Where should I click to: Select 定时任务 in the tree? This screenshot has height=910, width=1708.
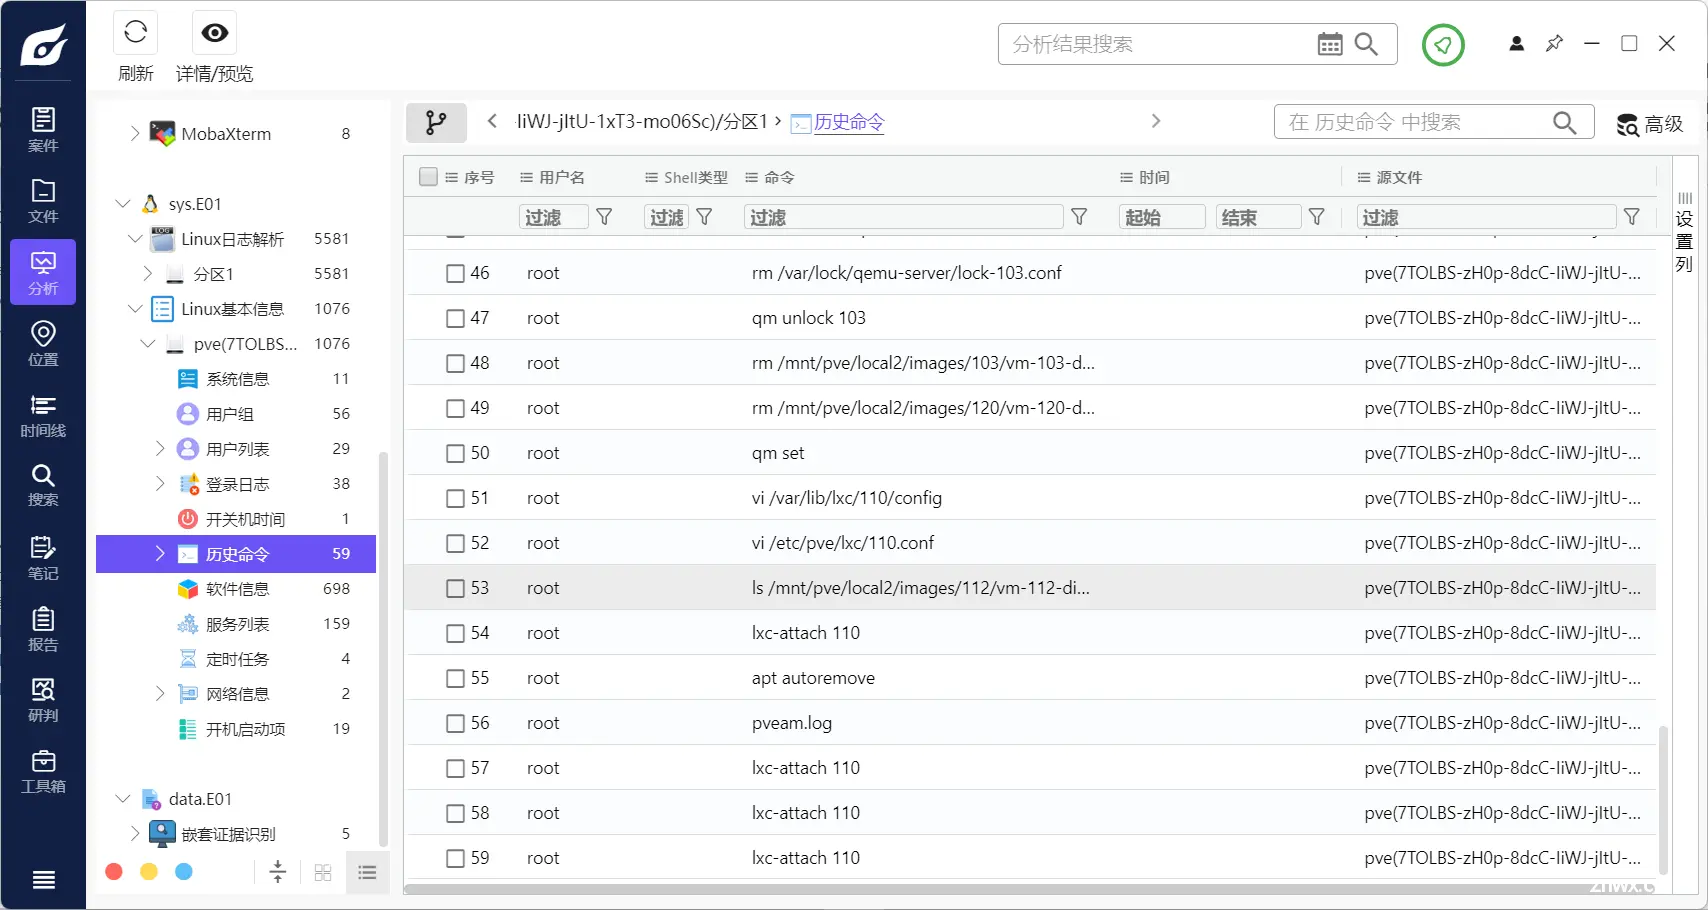[236, 659]
